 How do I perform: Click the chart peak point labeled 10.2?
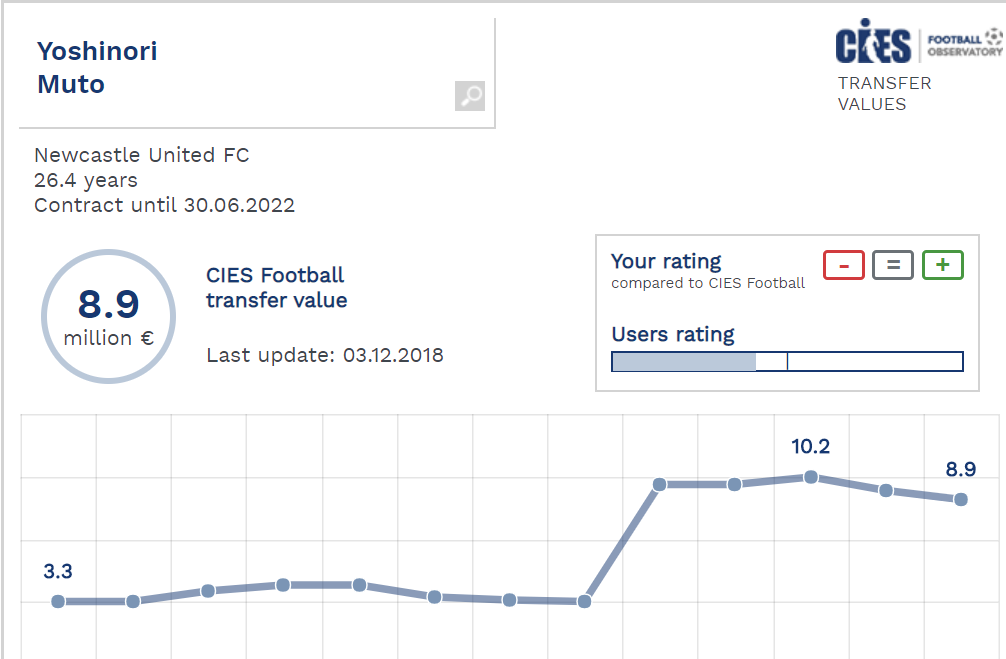coord(811,477)
